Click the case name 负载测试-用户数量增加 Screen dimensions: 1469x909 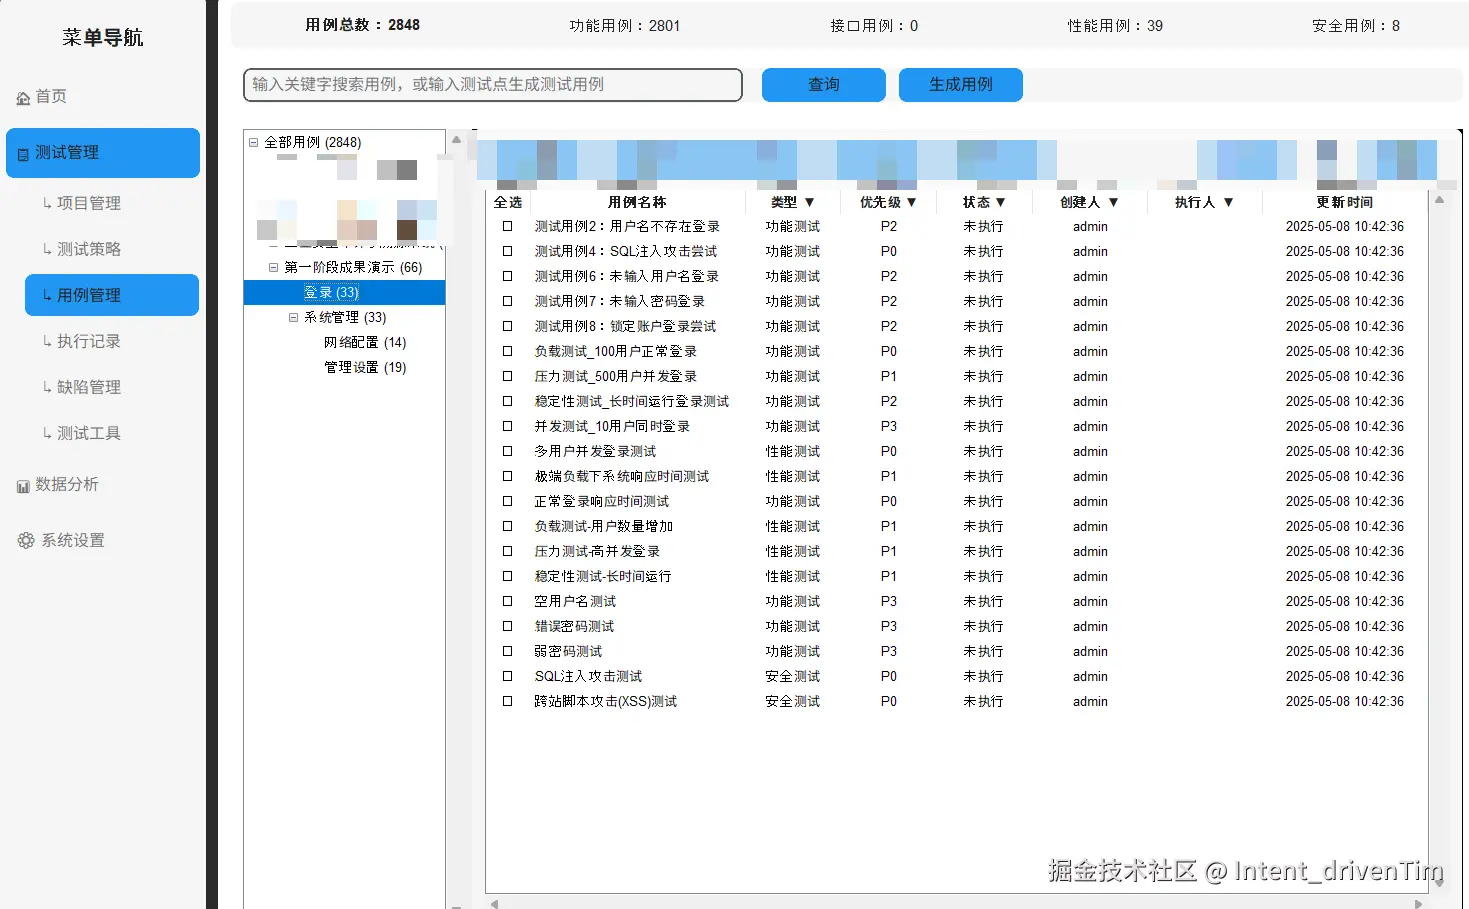click(x=603, y=526)
